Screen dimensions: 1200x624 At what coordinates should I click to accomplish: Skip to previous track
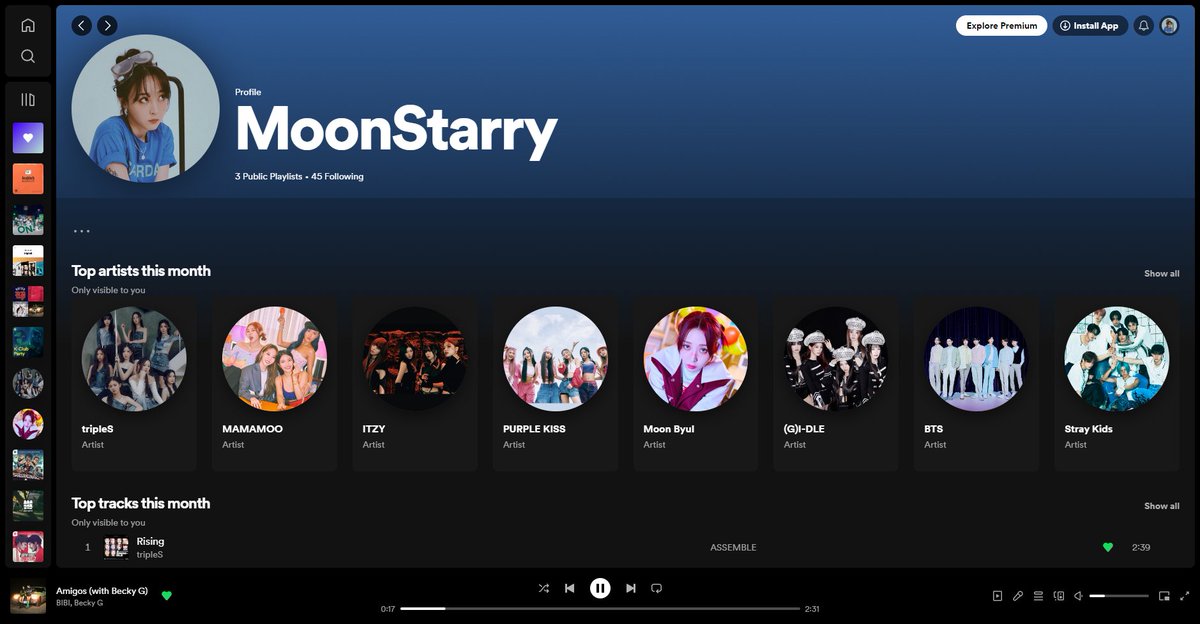coord(569,588)
